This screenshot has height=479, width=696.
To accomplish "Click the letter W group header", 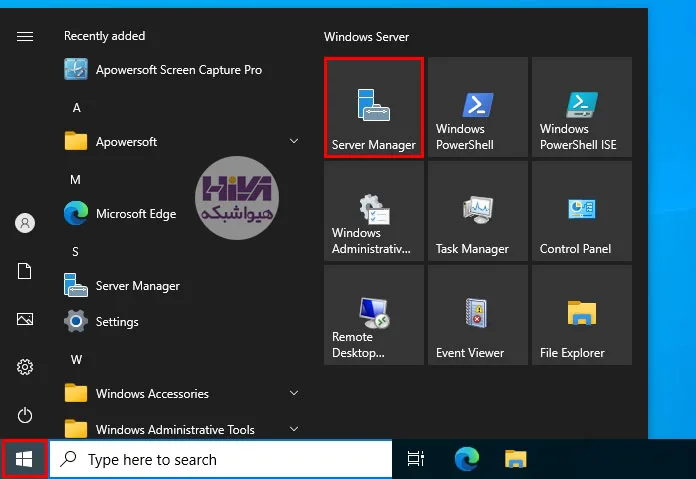I will (x=76, y=359).
